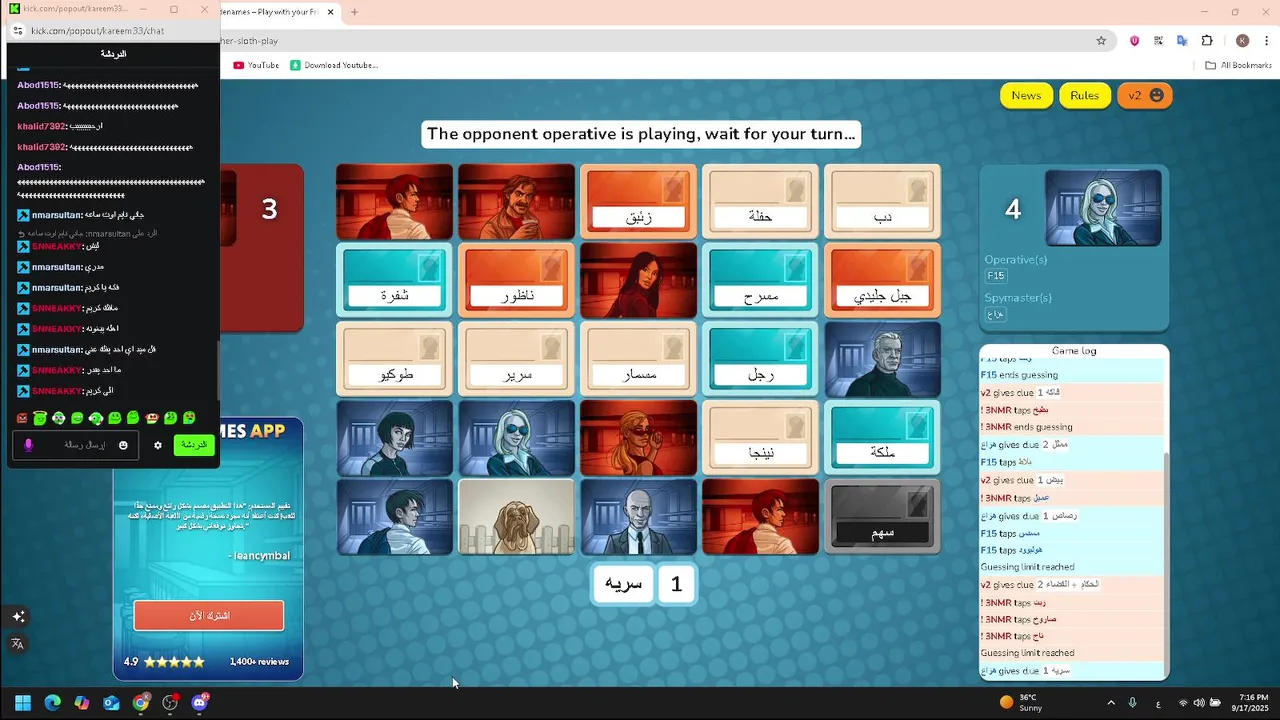Open All Bookmarks folder
Viewport: 1280px width, 720px height.
1238,65
